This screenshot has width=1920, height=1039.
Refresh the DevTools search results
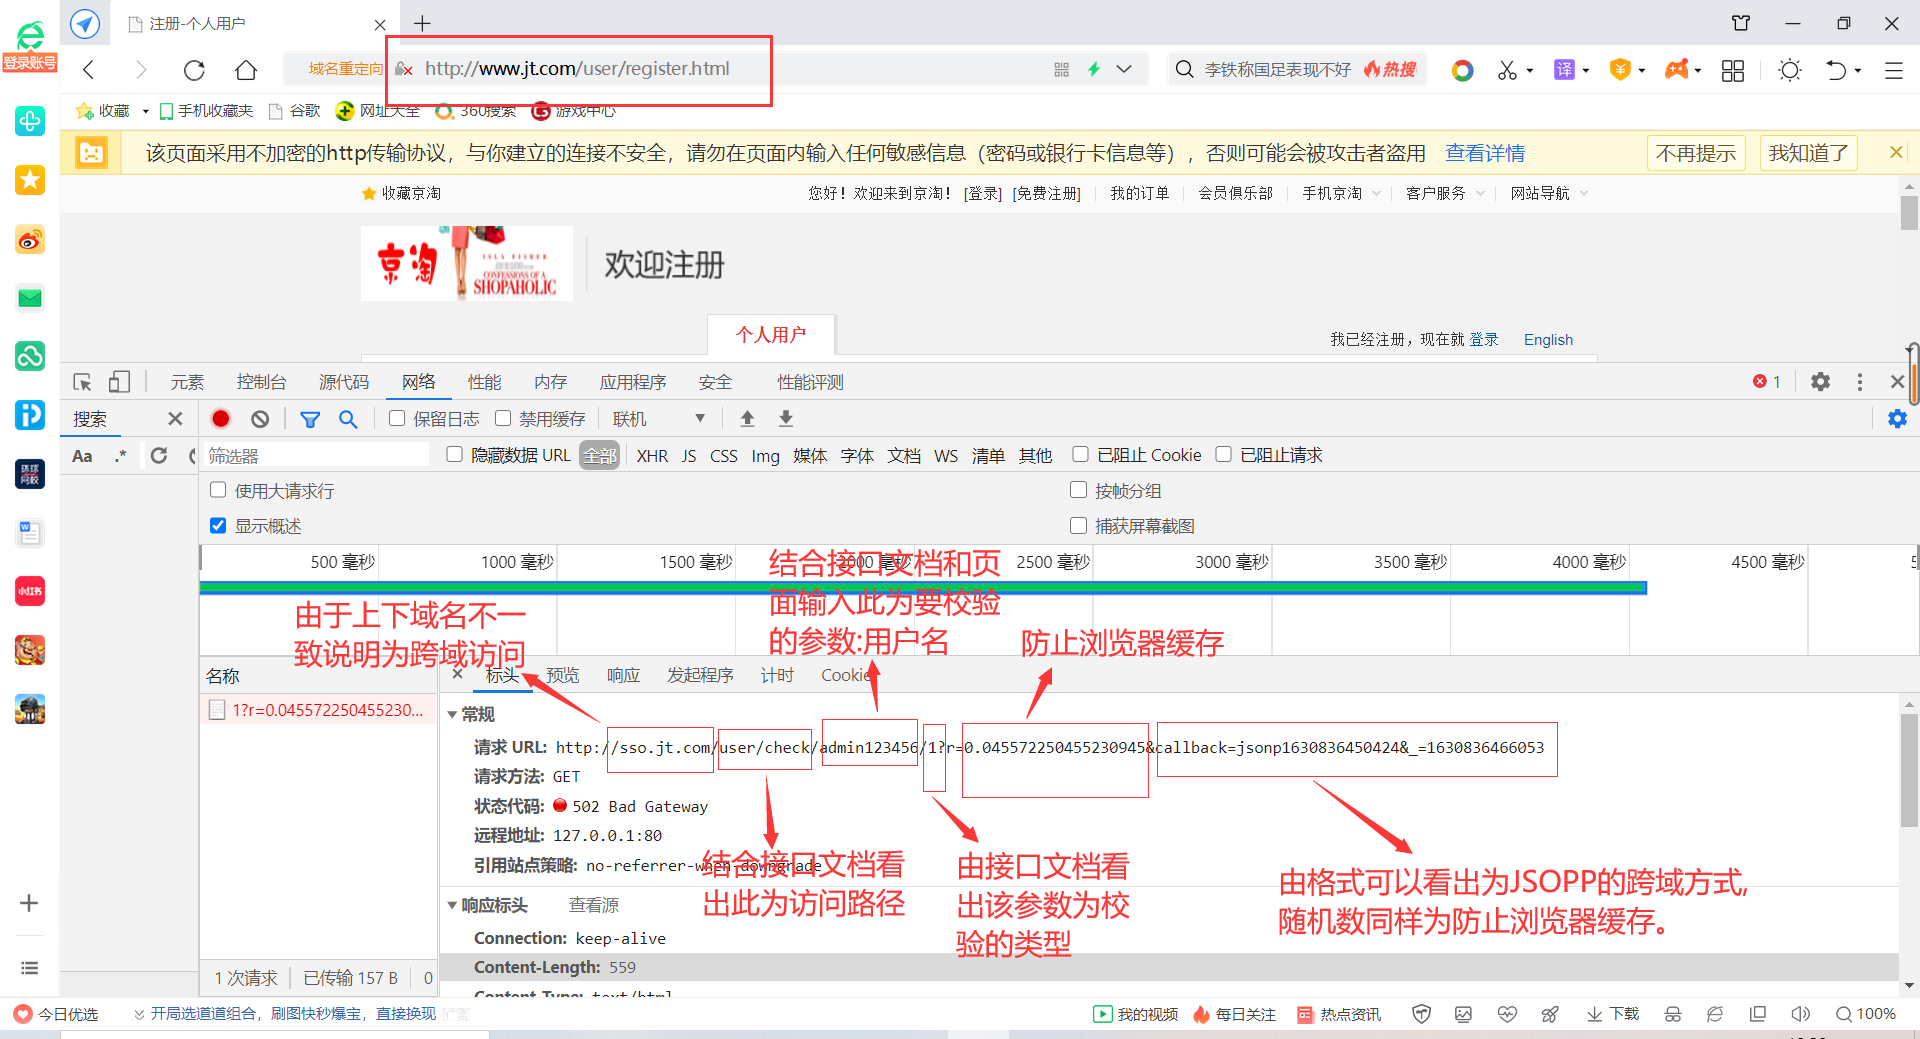click(x=159, y=456)
